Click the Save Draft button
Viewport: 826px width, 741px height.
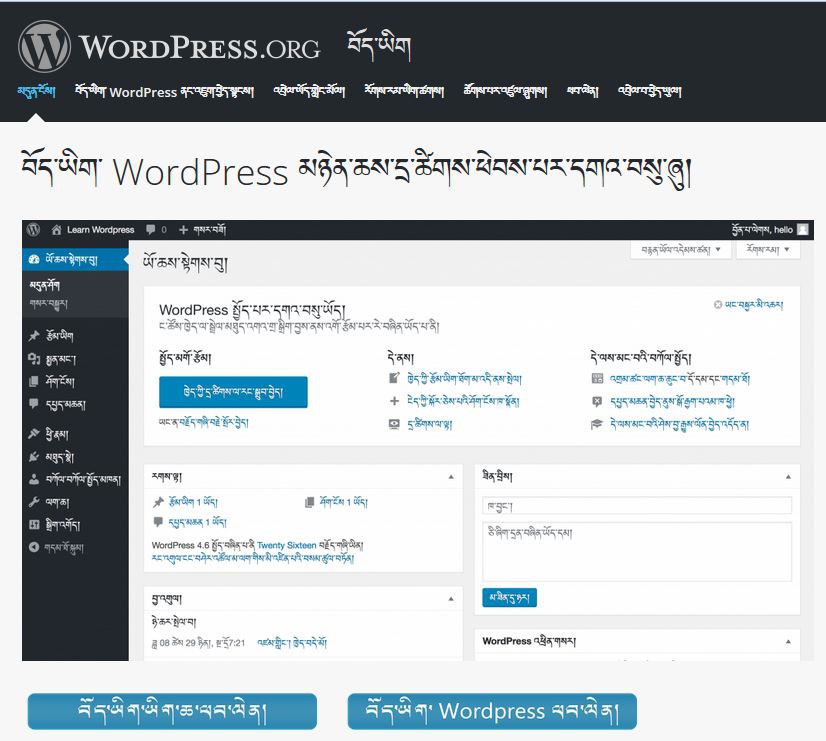(x=509, y=598)
